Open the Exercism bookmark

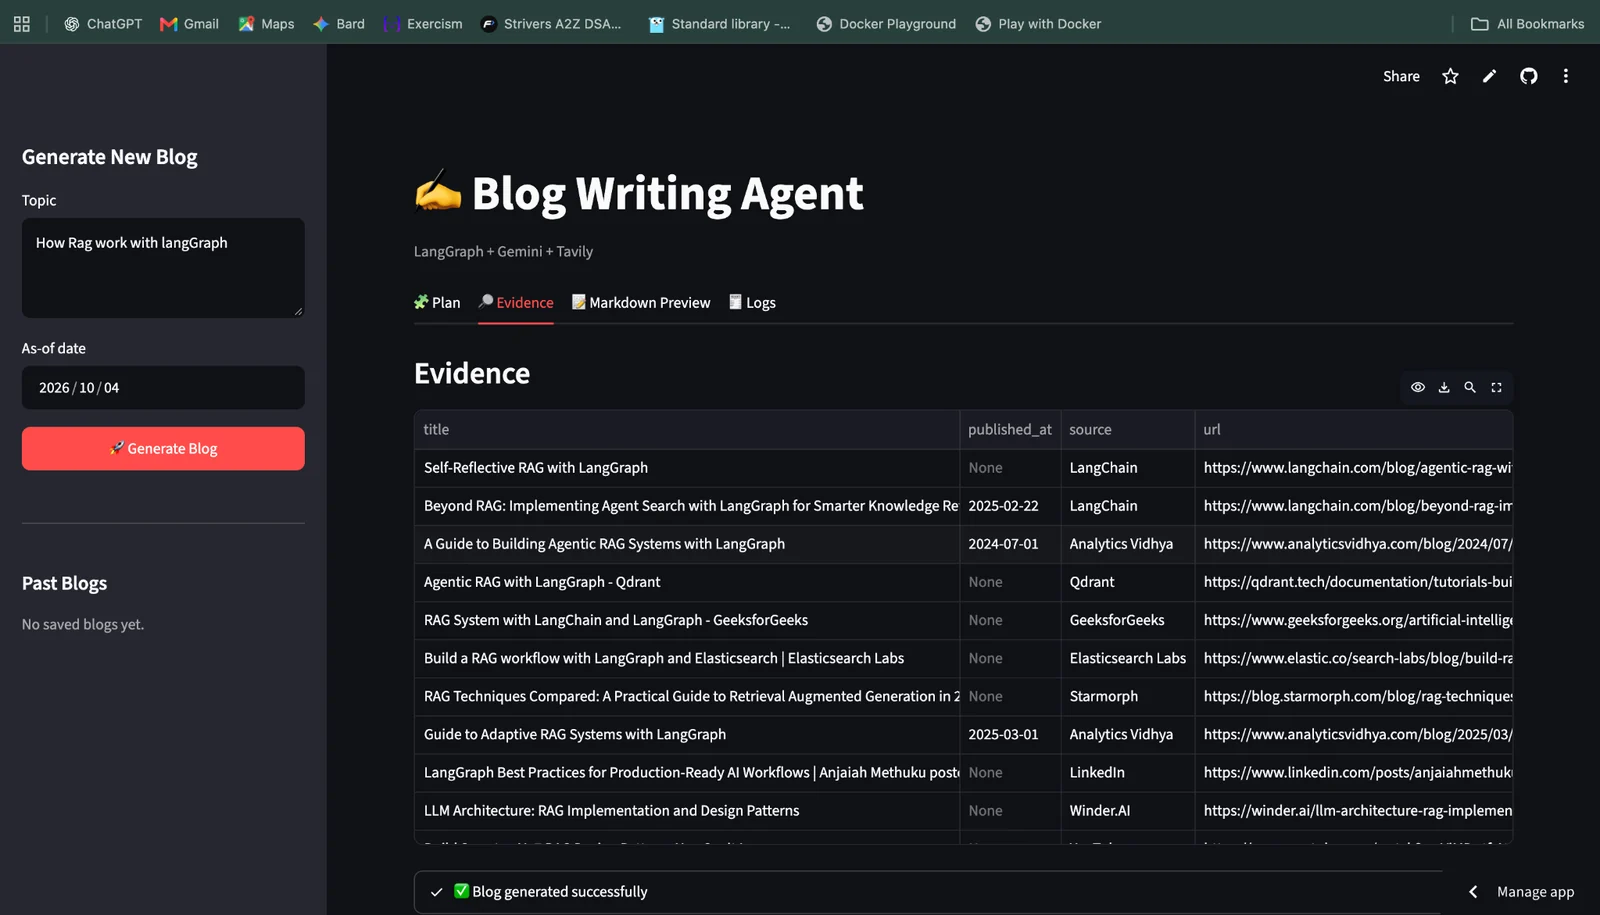click(x=423, y=24)
